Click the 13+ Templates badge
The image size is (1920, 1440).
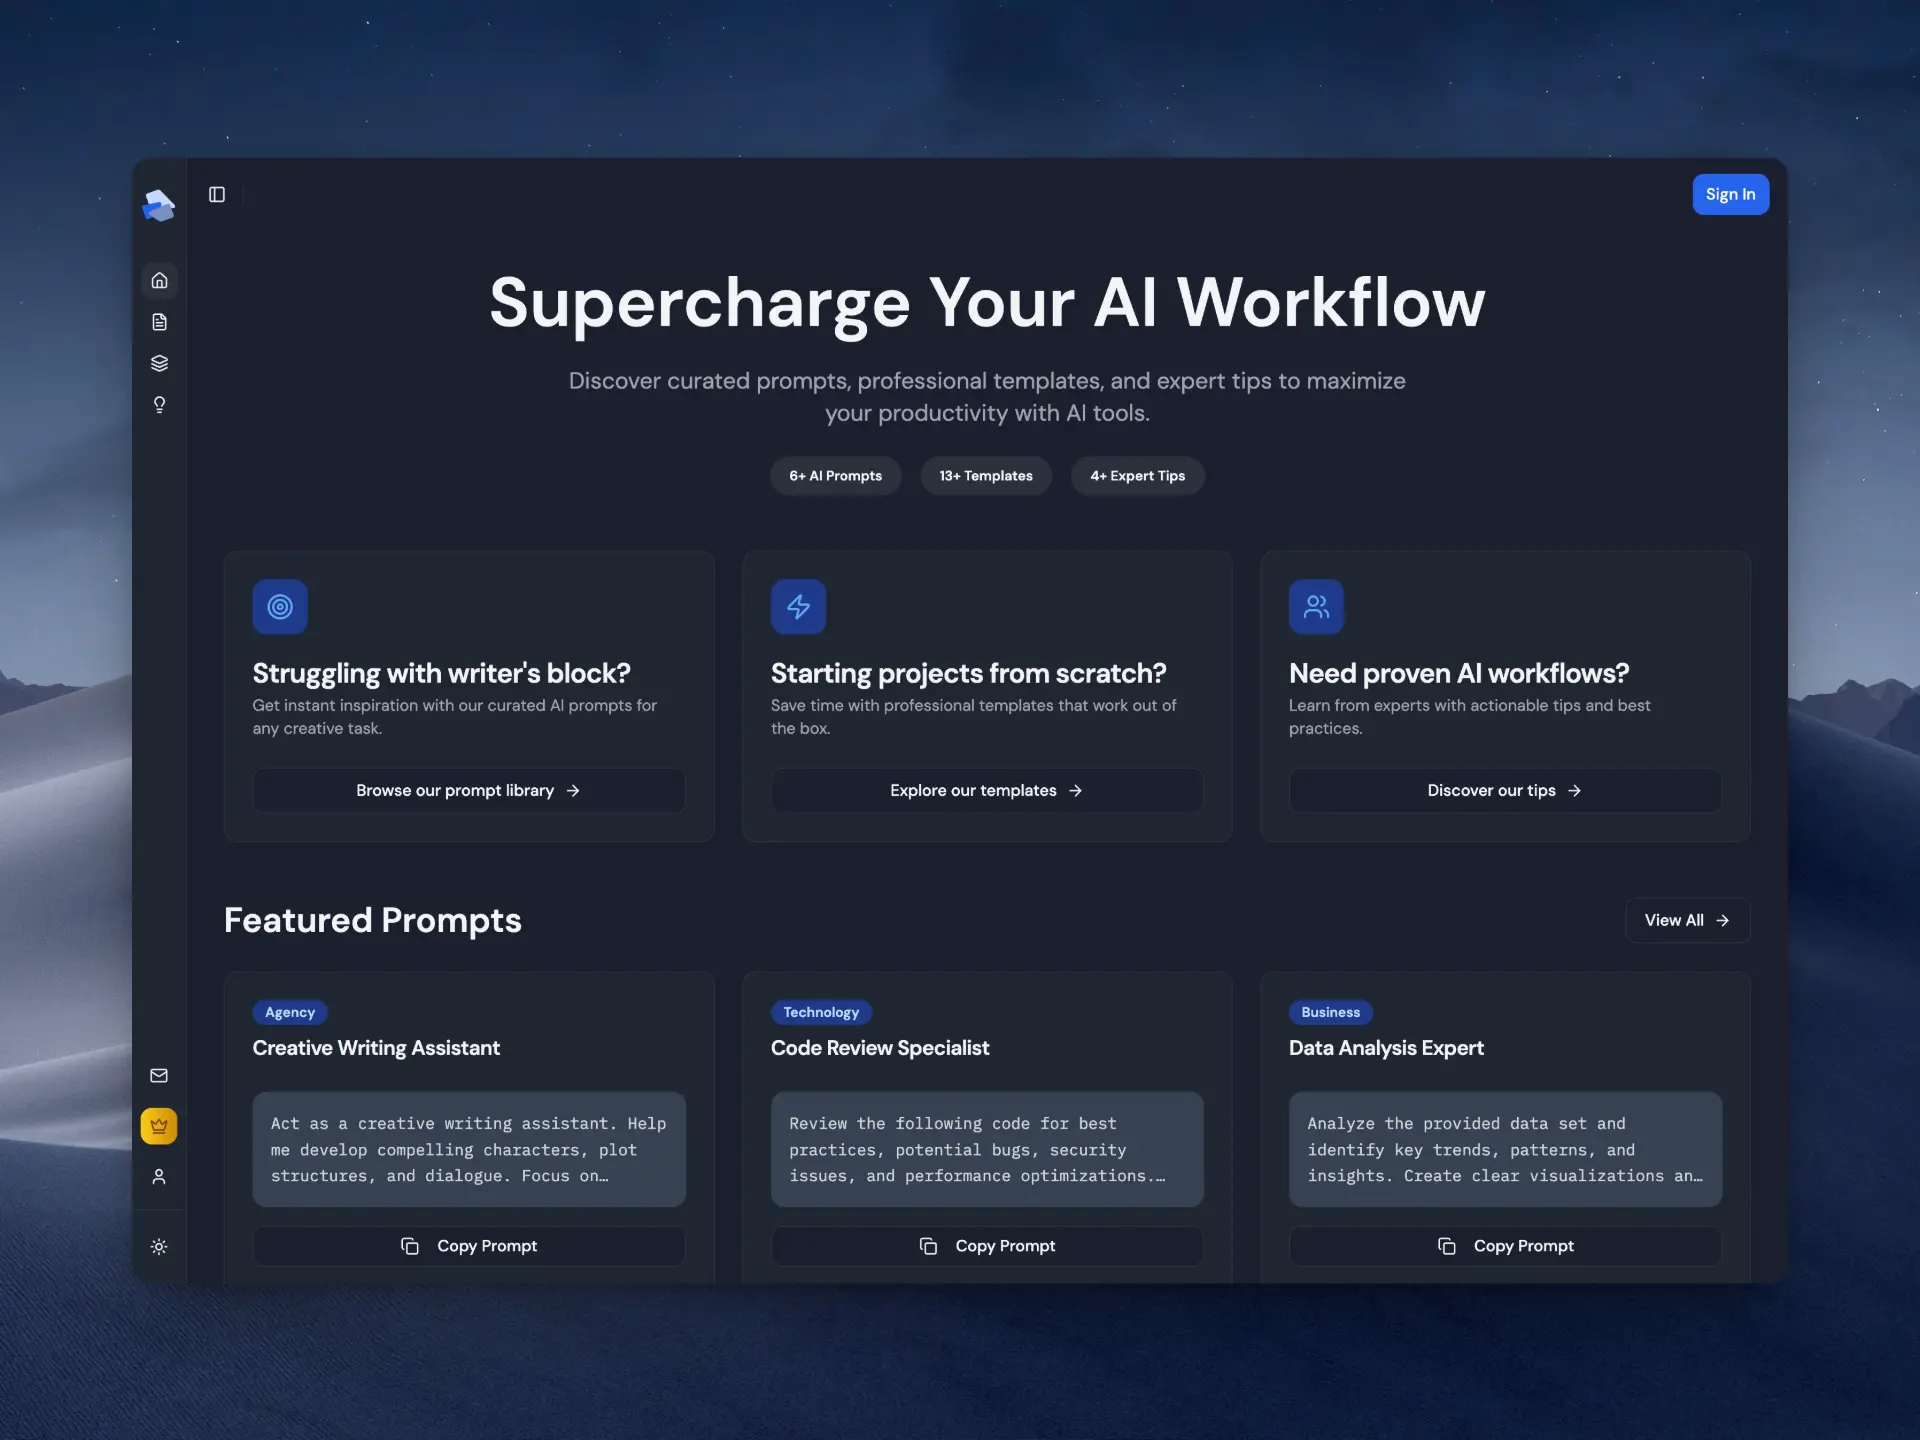(985, 476)
